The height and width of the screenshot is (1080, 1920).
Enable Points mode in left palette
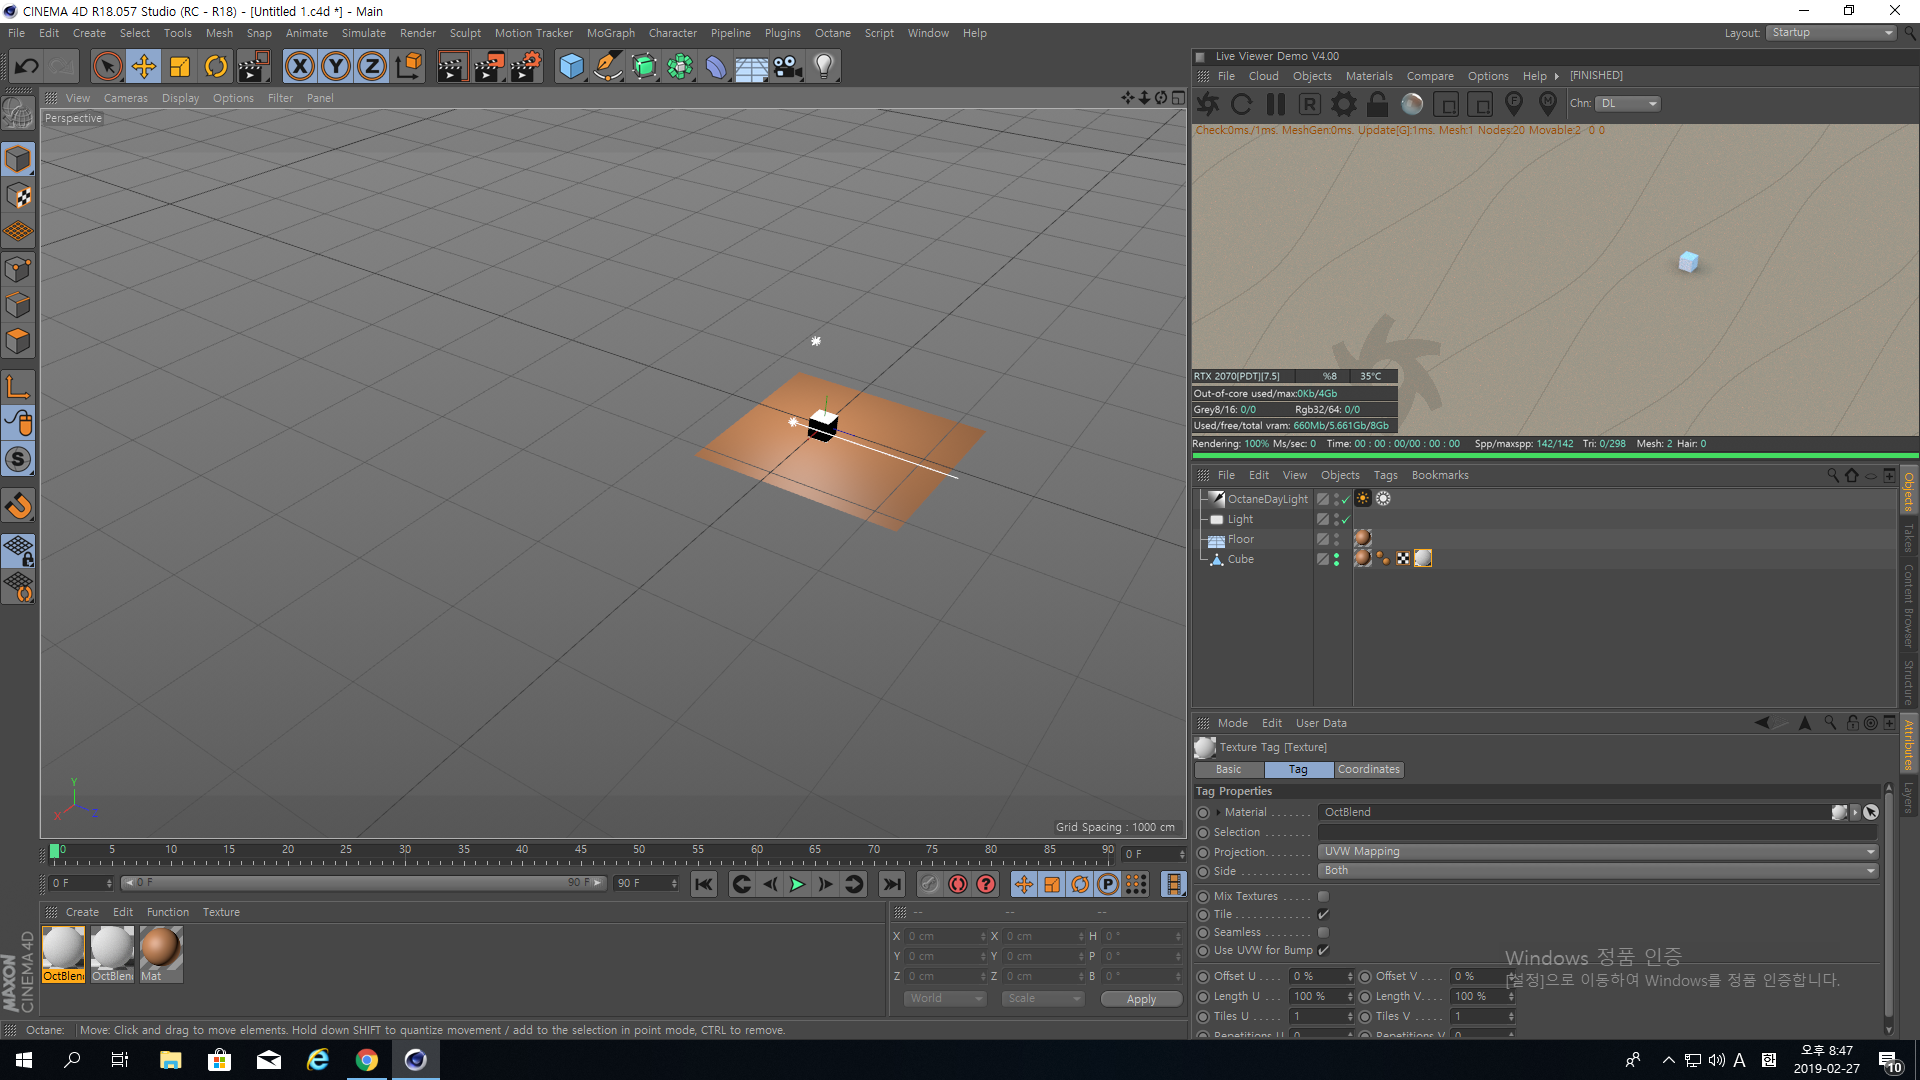(18, 269)
